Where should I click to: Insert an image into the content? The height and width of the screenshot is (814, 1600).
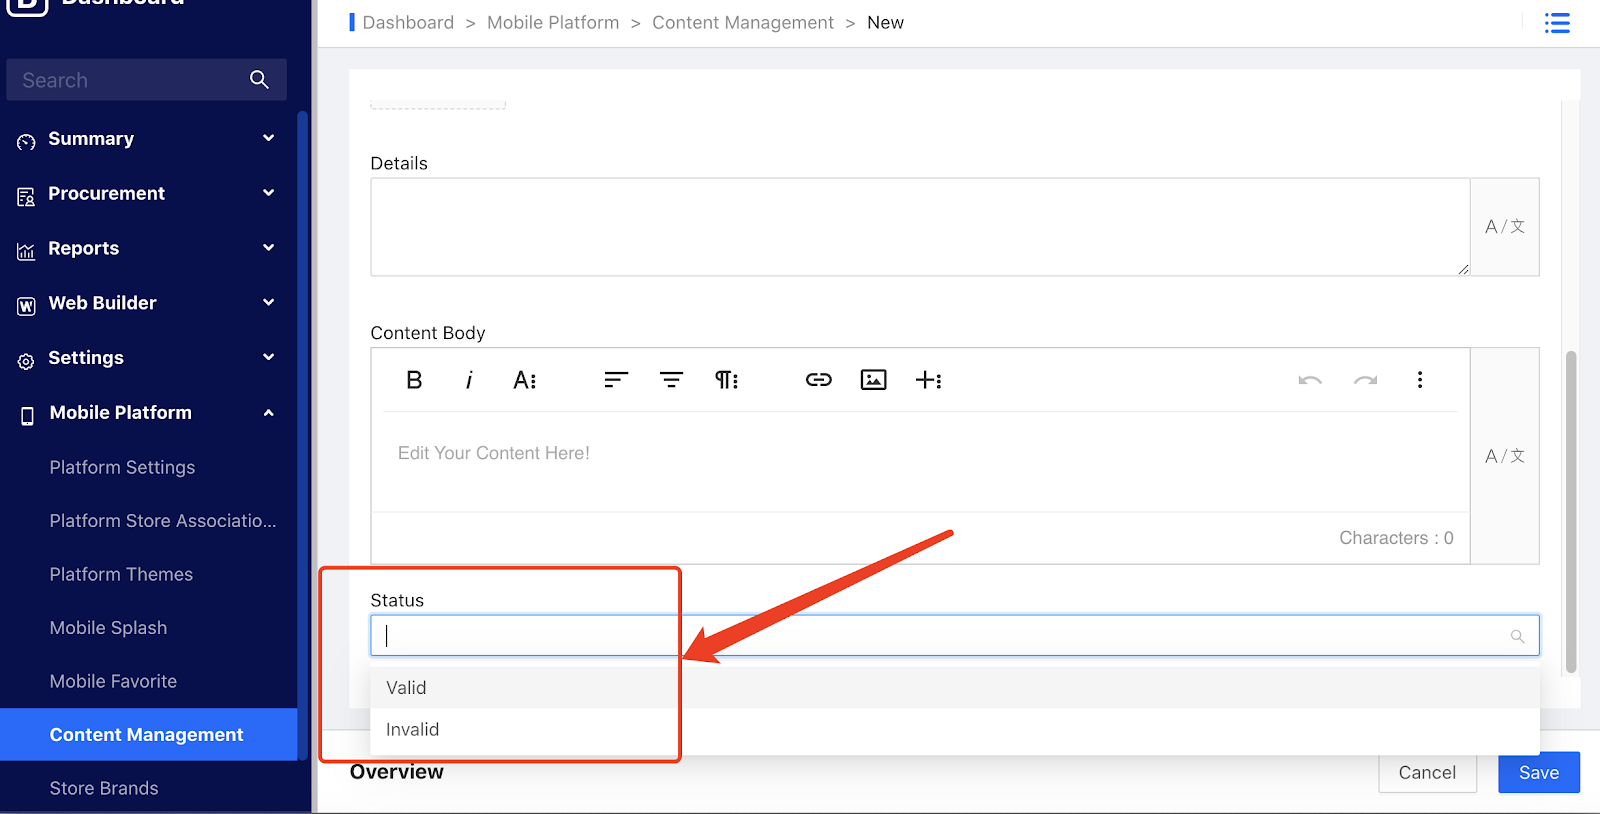(x=873, y=380)
